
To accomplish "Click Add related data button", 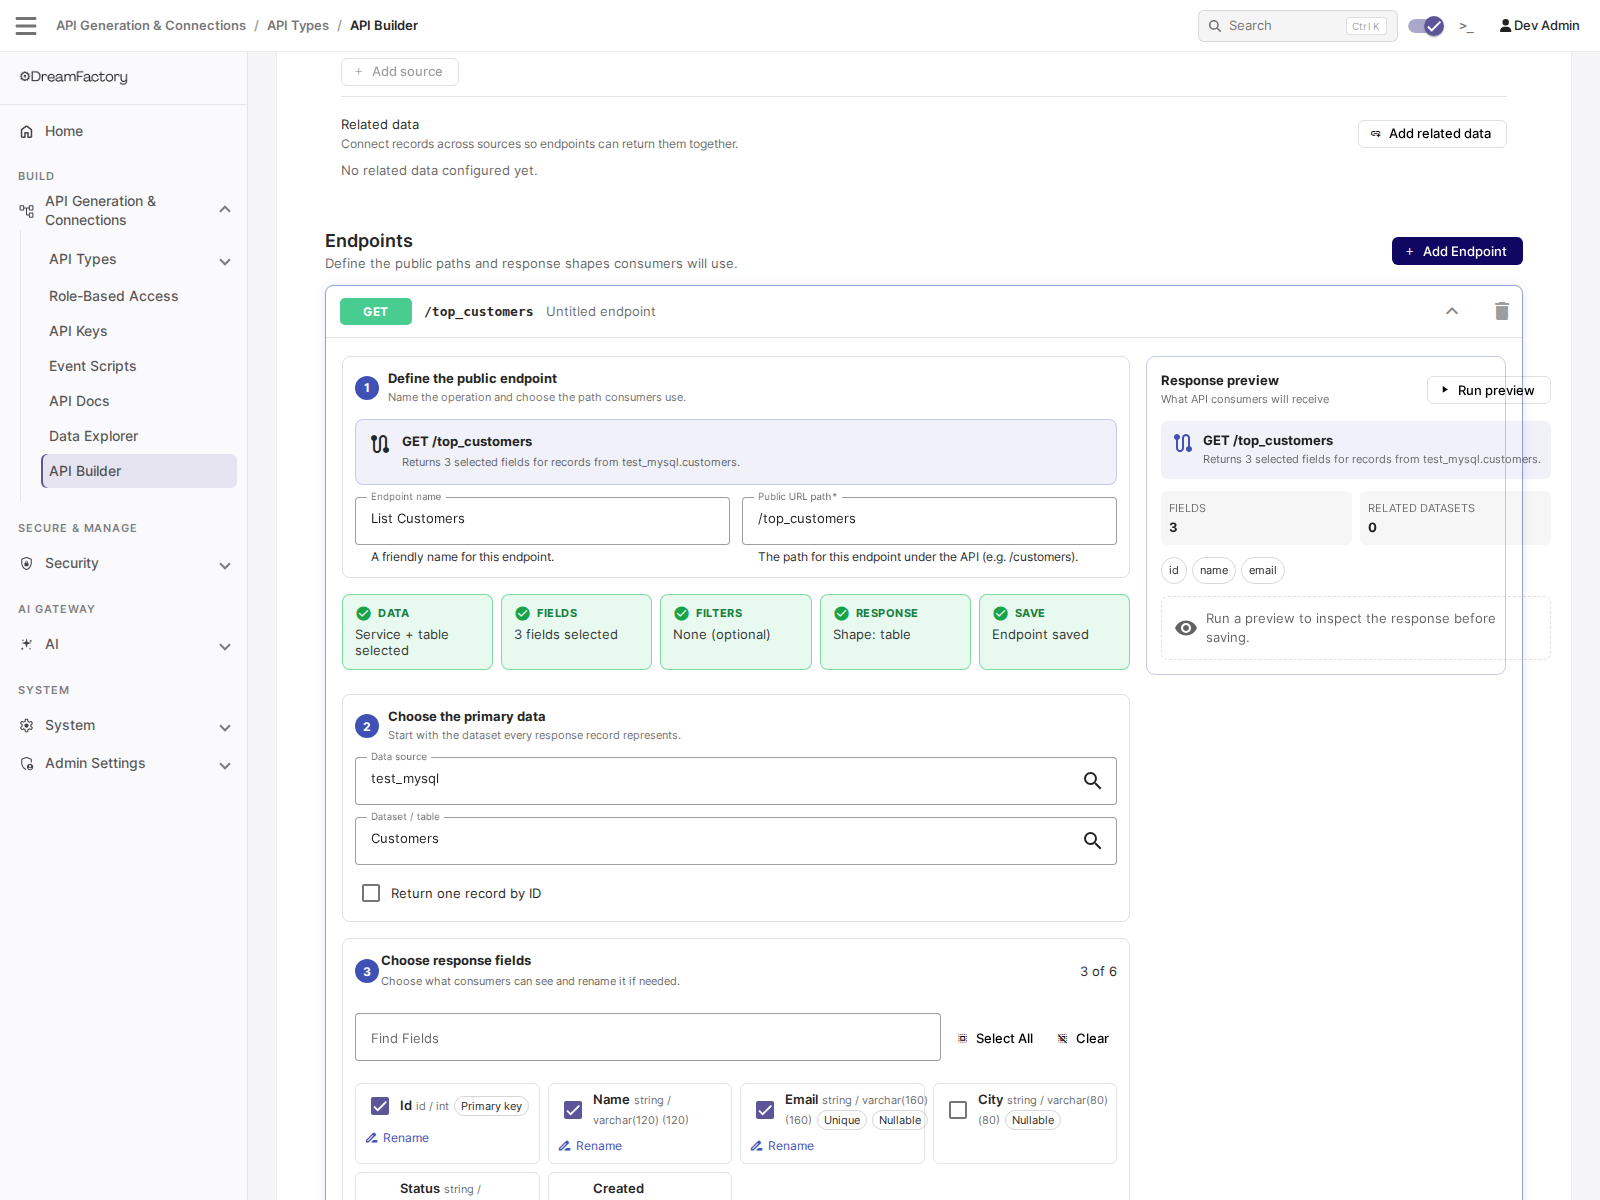I will 1432,134.
